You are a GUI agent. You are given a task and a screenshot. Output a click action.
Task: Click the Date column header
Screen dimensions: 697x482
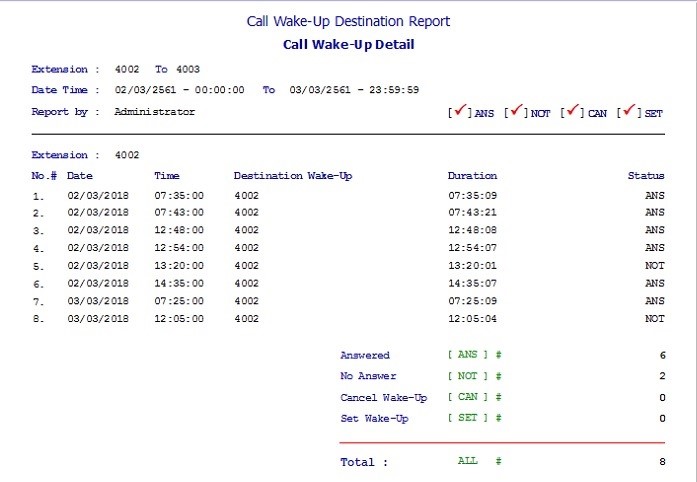(x=79, y=176)
